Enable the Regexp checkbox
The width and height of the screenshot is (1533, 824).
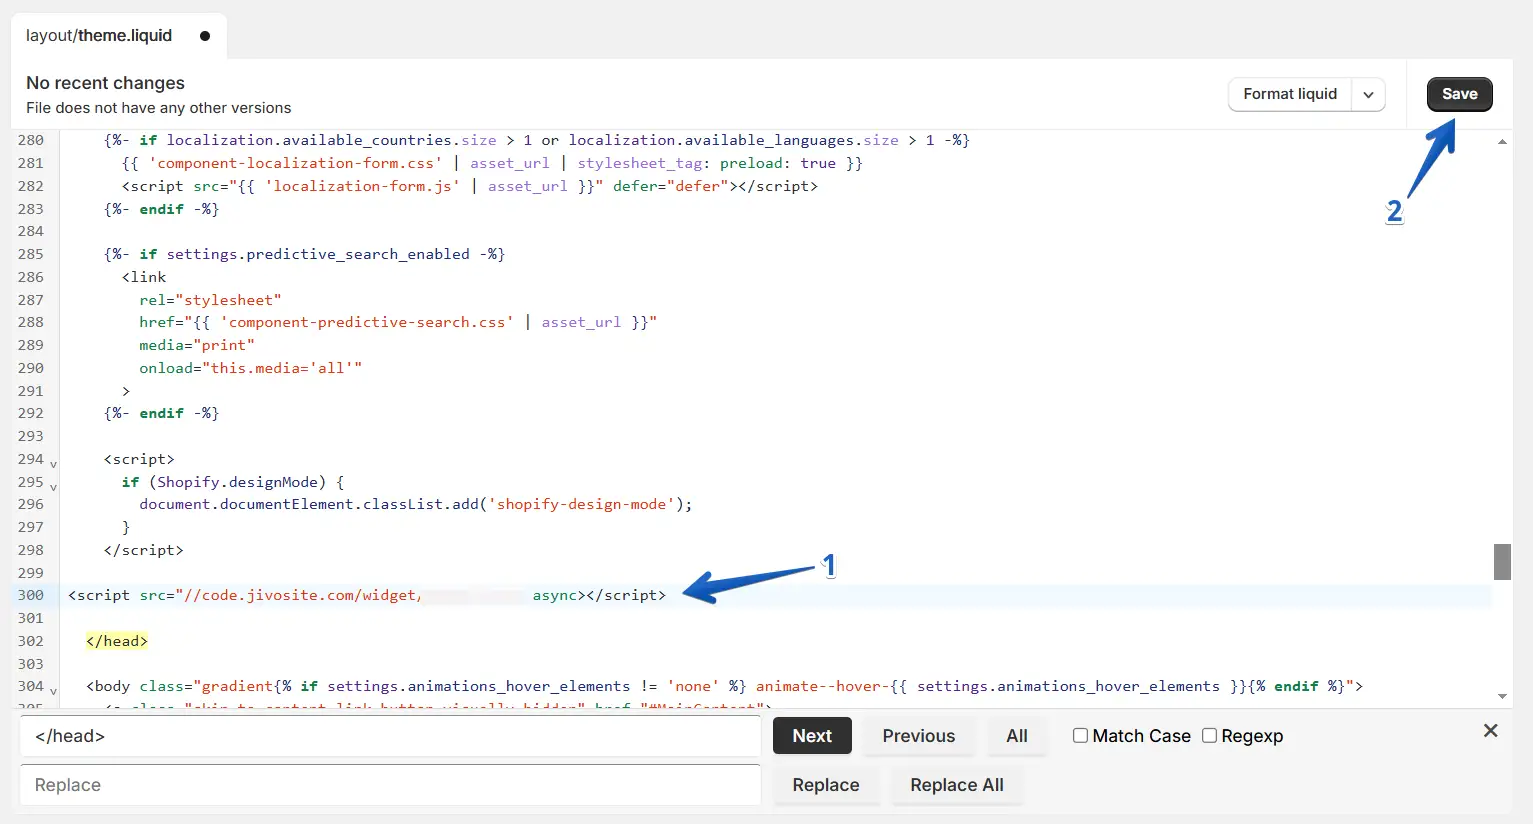tap(1209, 736)
